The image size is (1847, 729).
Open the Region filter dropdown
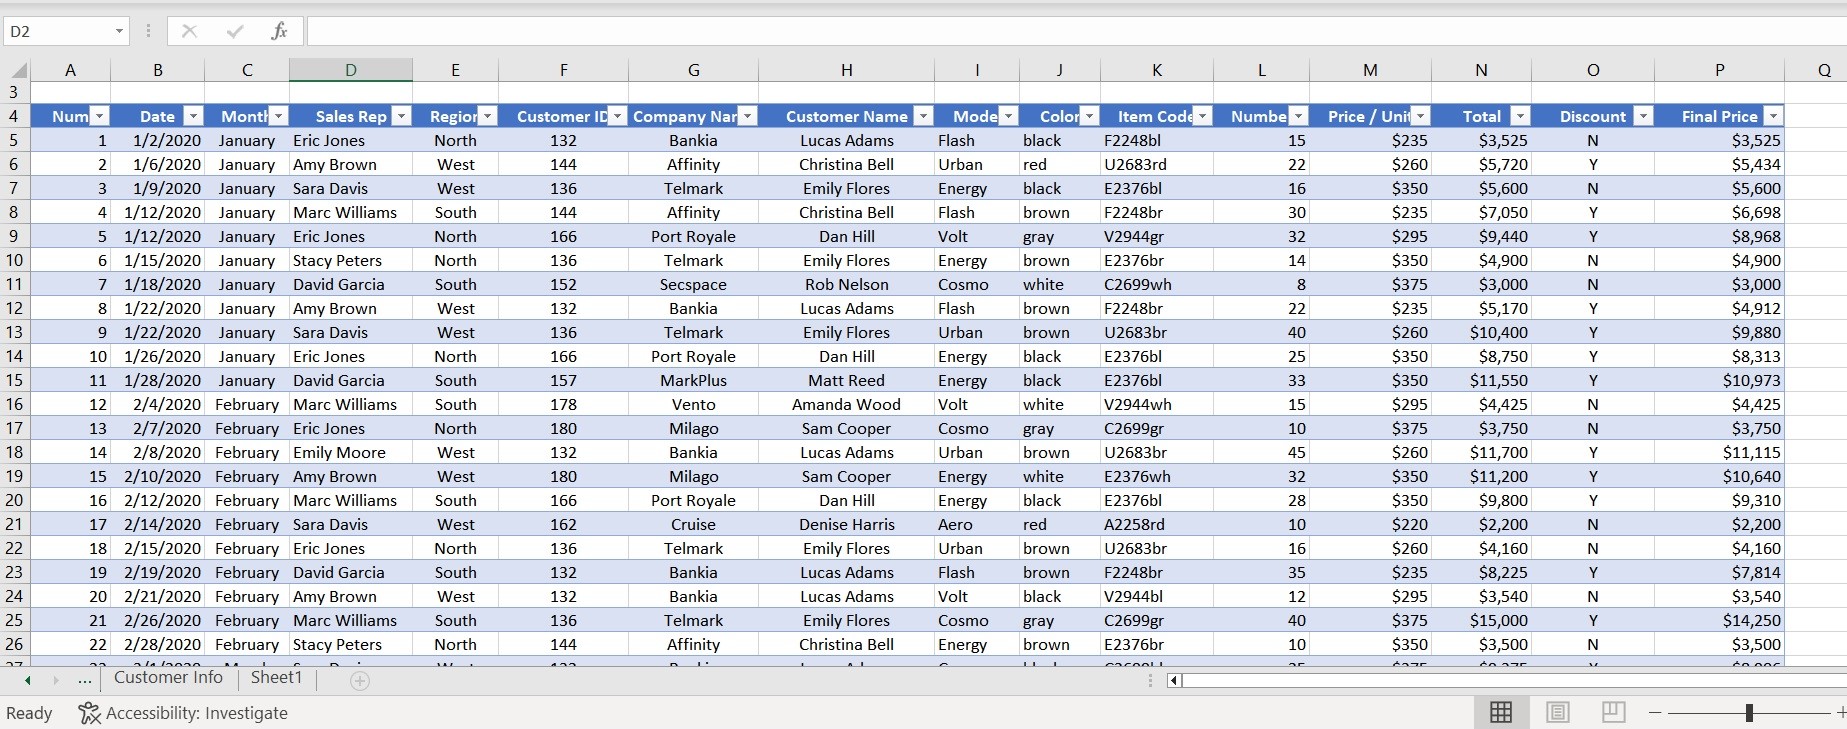point(487,116)
